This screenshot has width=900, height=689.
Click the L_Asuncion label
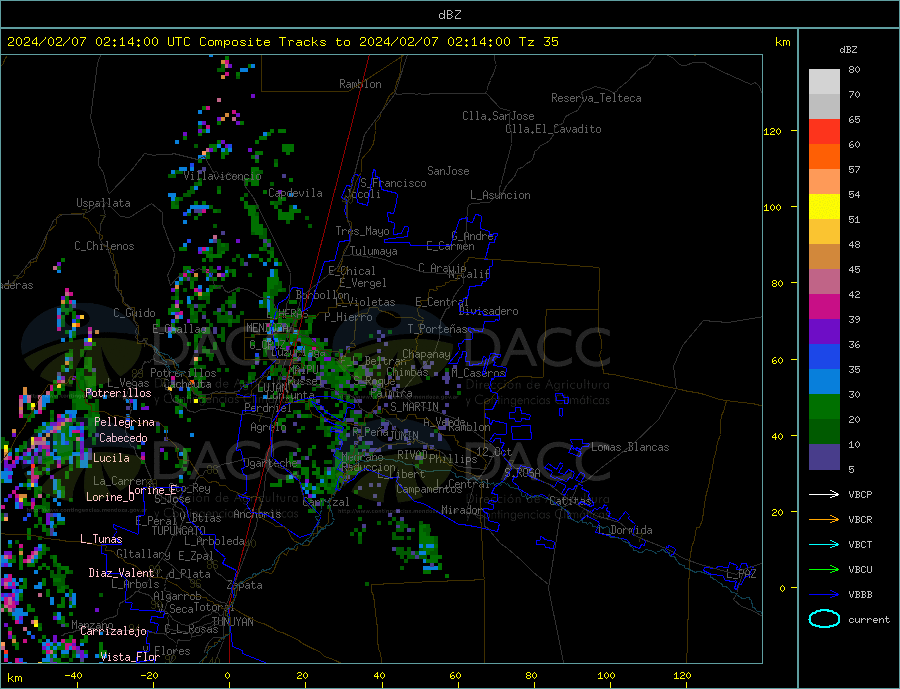(501, 195)
